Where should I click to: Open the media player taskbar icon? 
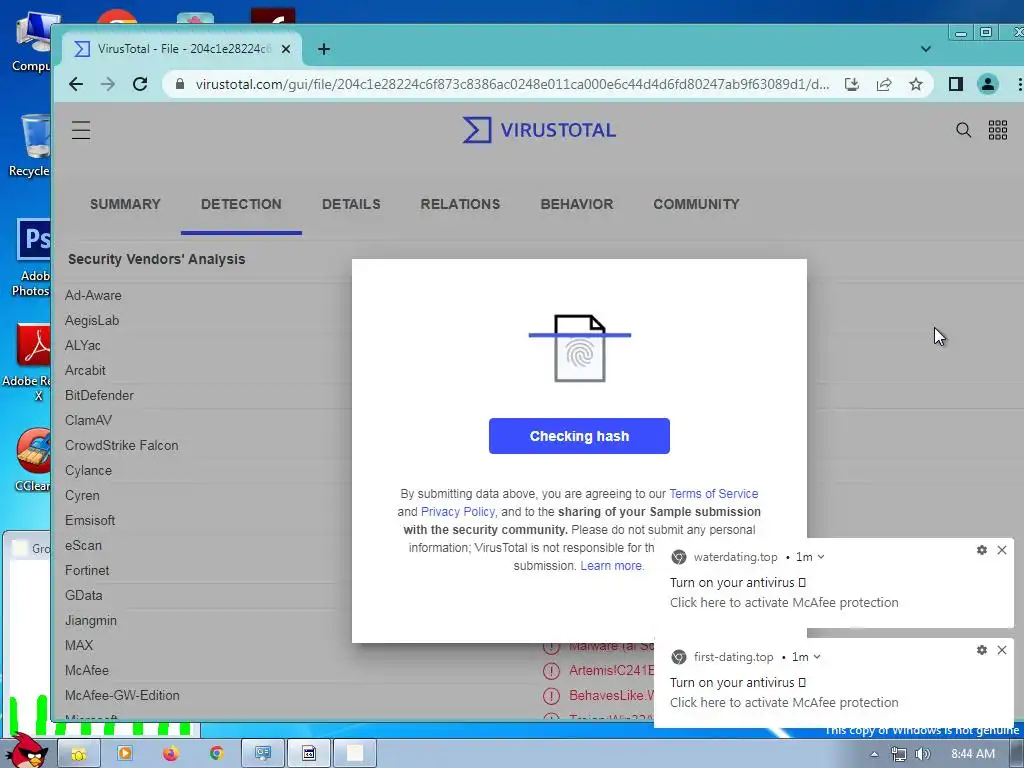pos(124,753)
